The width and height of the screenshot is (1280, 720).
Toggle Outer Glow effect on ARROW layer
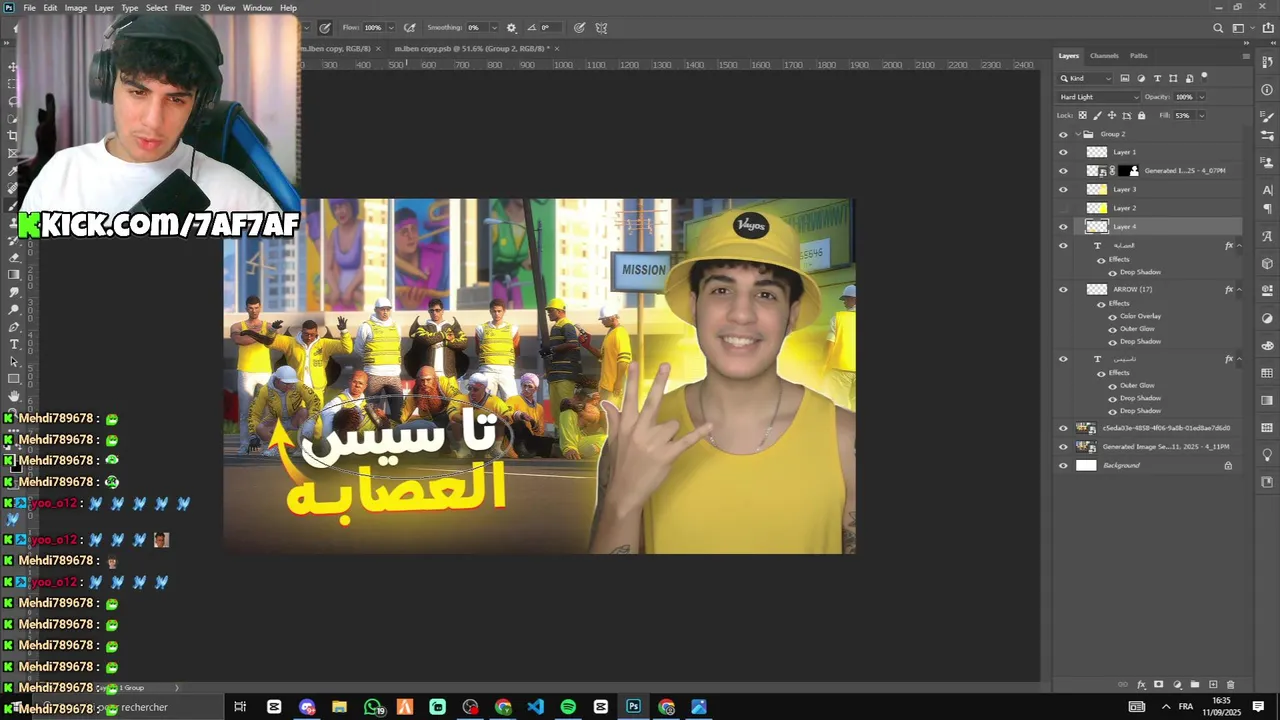coord(1112,329)
